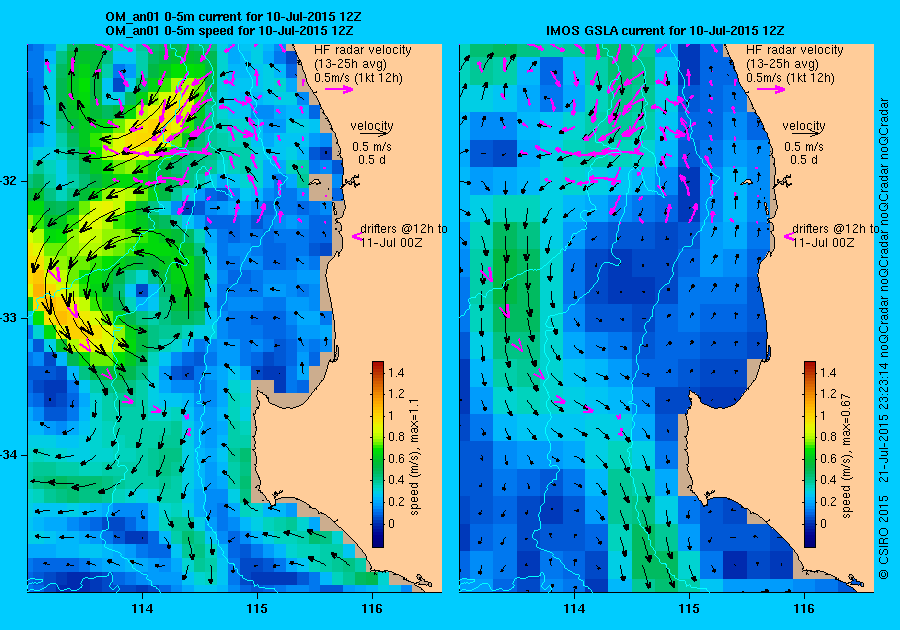Screen dimensions: 900x630
Task: Click '0.5m/s (1kt 12h)' text in left map
Action: click(359, 77)
